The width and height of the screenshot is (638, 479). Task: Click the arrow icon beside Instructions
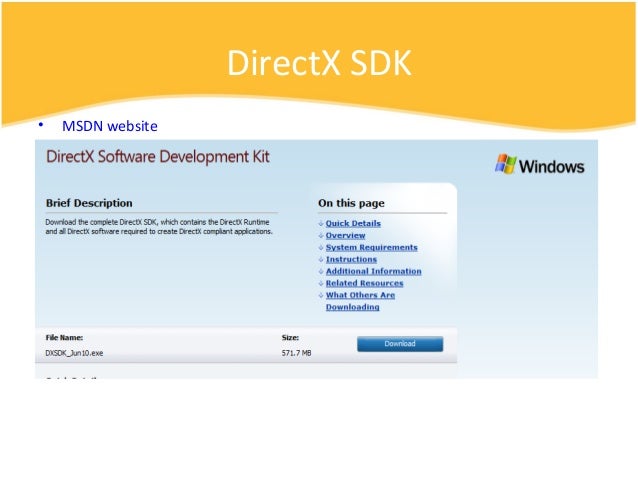pyautogui.click(x=321, y=259)
